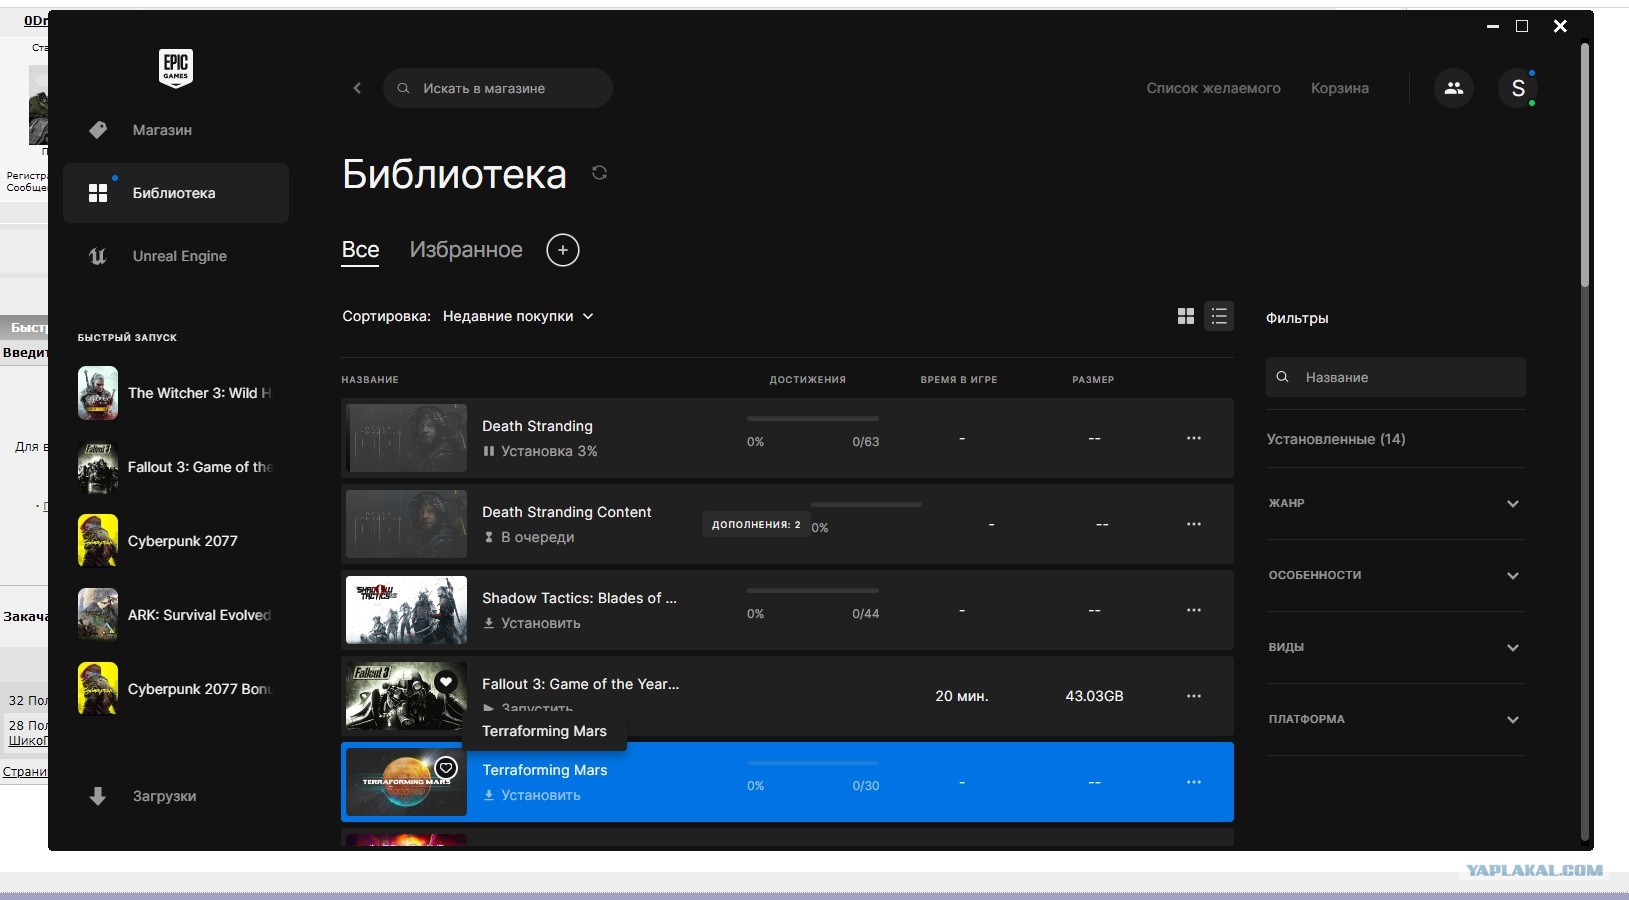Click Death Stranding achievements progress bar
Viewport: 1629px width, 900px height.
point(813,418)
